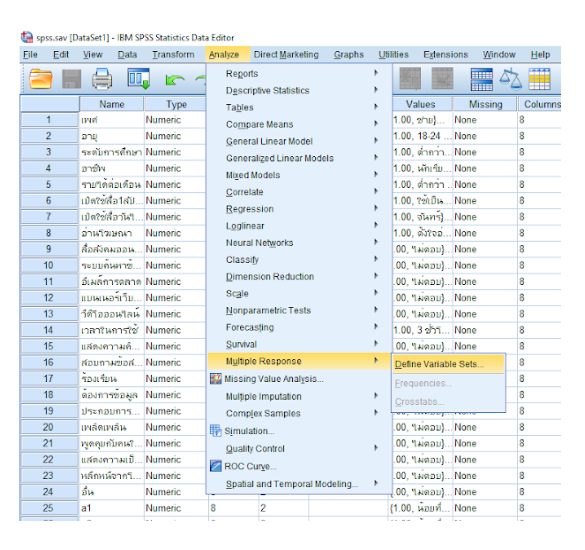585x550 pixels.
Task: Expand the Descriptive Statistics submenu
Action: point(299,90)
